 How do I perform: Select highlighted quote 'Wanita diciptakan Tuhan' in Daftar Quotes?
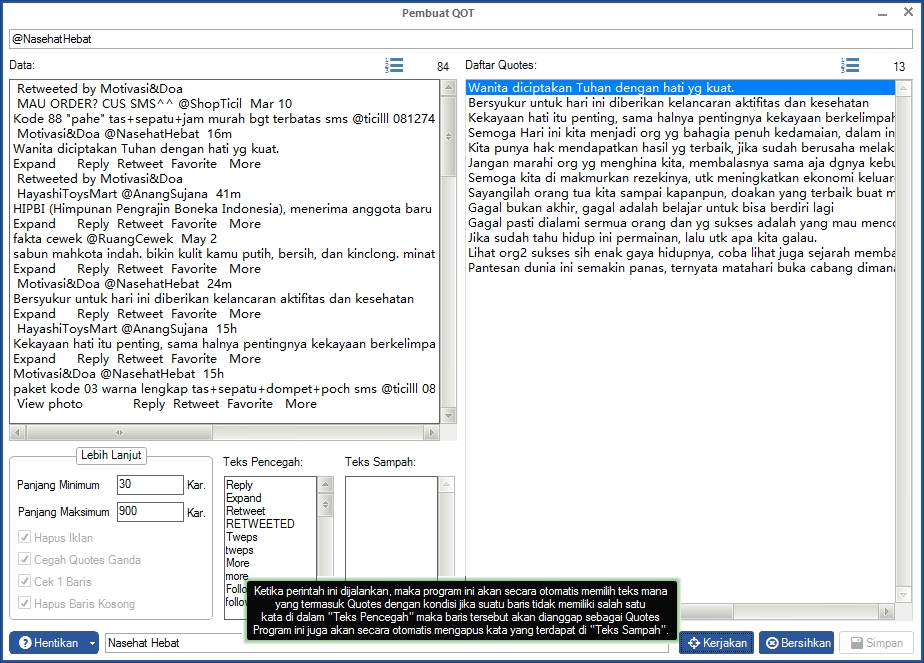tap(681, 88)
